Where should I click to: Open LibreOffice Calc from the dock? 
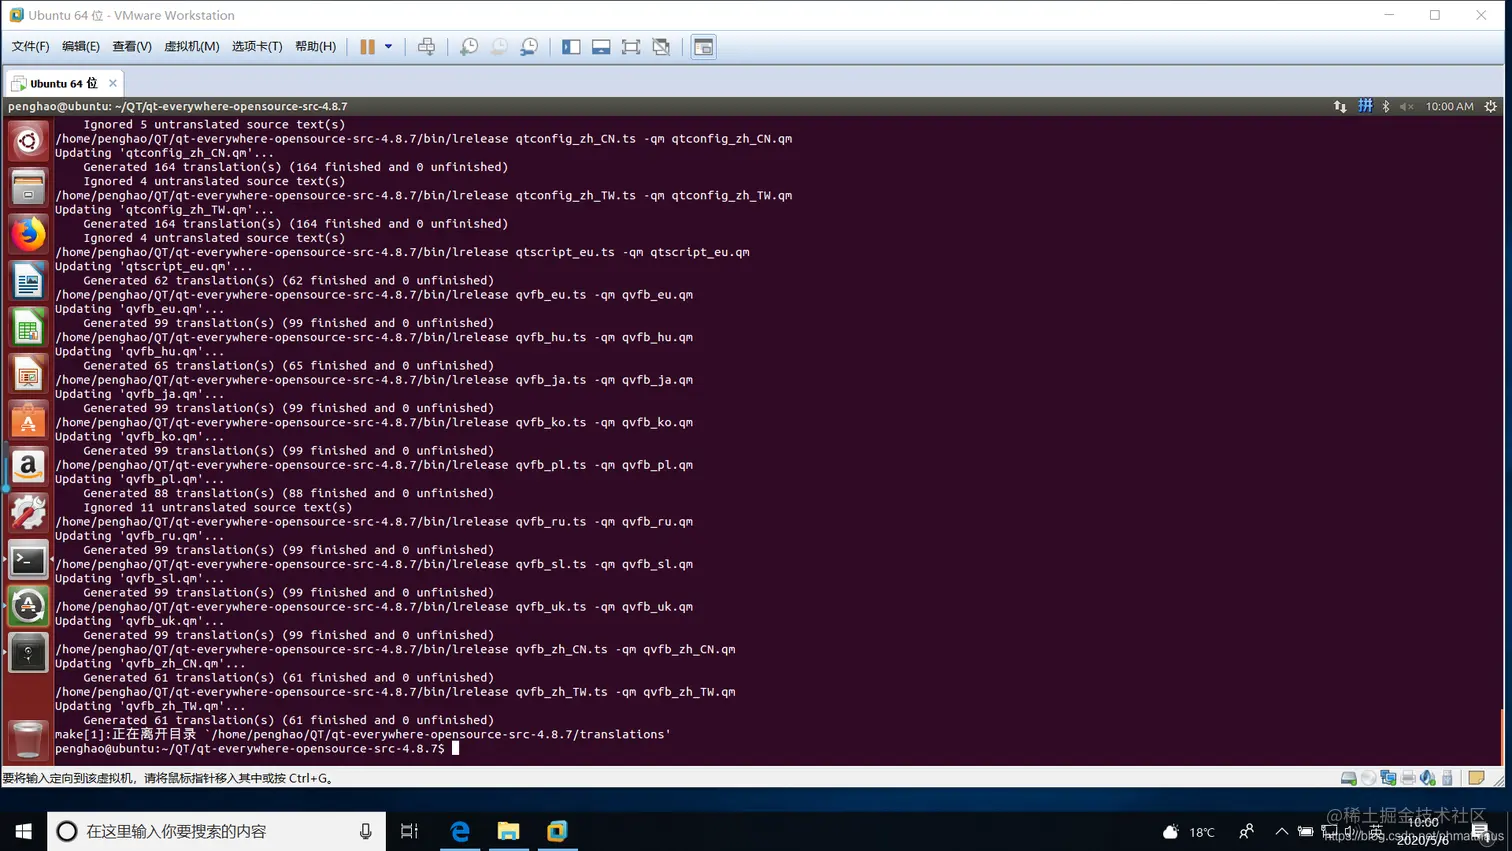[x=28, y=328]
